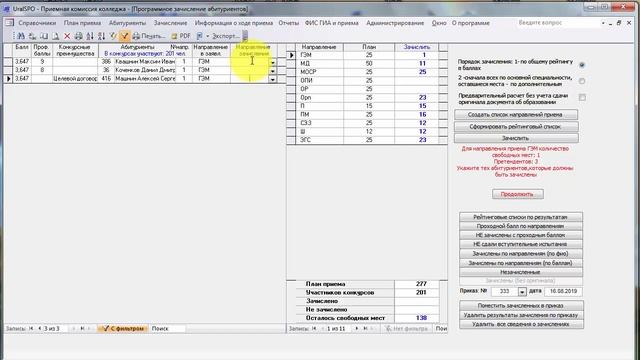
Task: Click Зачислены по направлениям (по фио) button
Action: pyautogui.click(x=521, y=253)
